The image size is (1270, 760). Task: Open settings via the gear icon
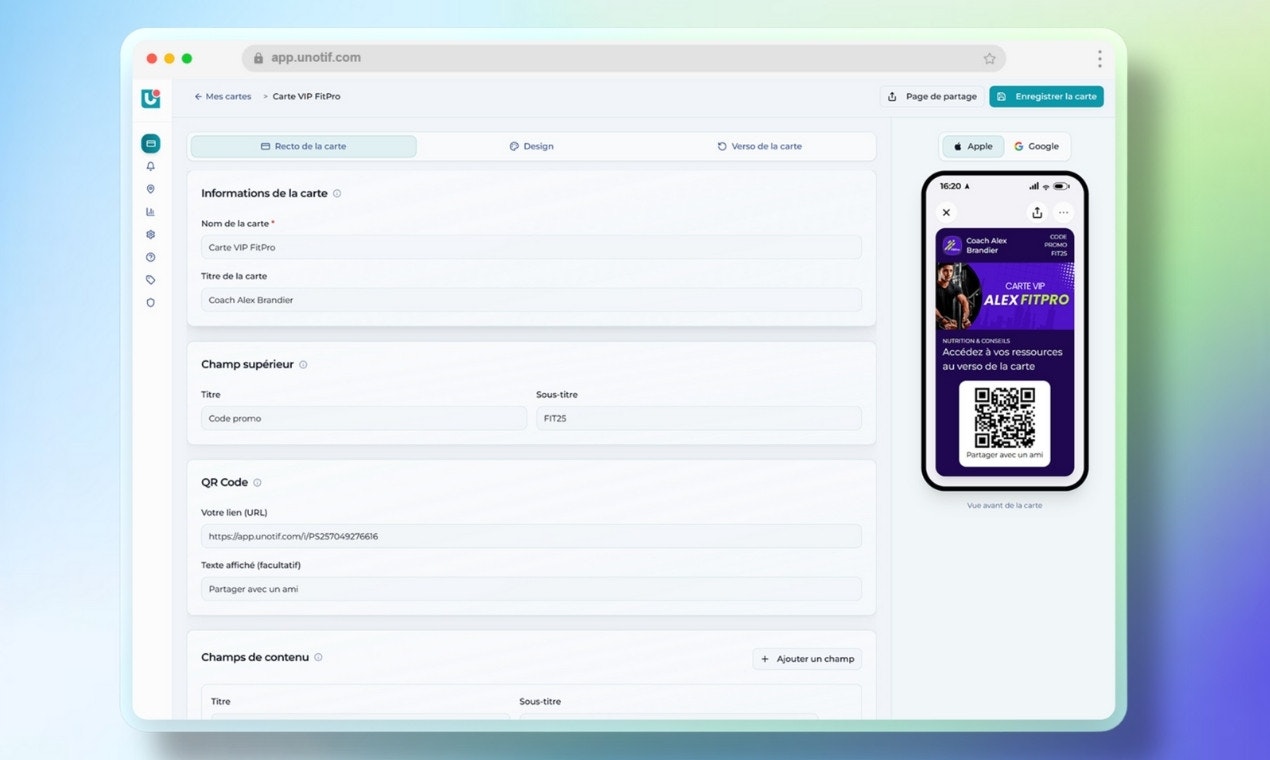point(150,234)
